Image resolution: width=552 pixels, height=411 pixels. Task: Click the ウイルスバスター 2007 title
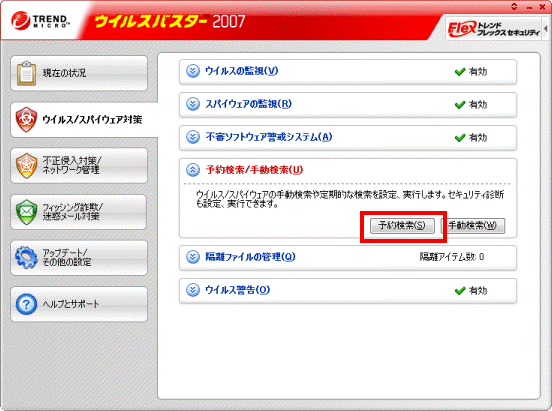click(170, 21)
